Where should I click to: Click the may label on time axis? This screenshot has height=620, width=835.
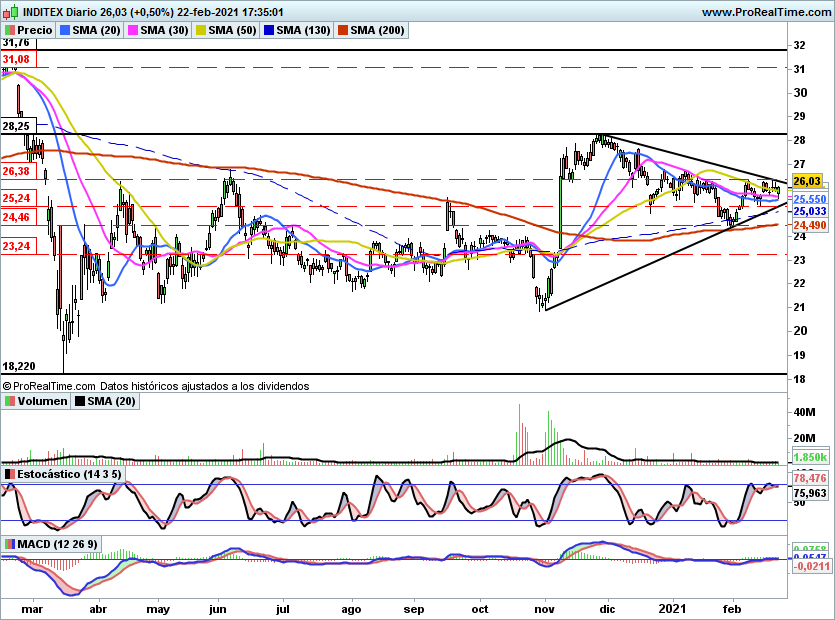pos(158,609)
